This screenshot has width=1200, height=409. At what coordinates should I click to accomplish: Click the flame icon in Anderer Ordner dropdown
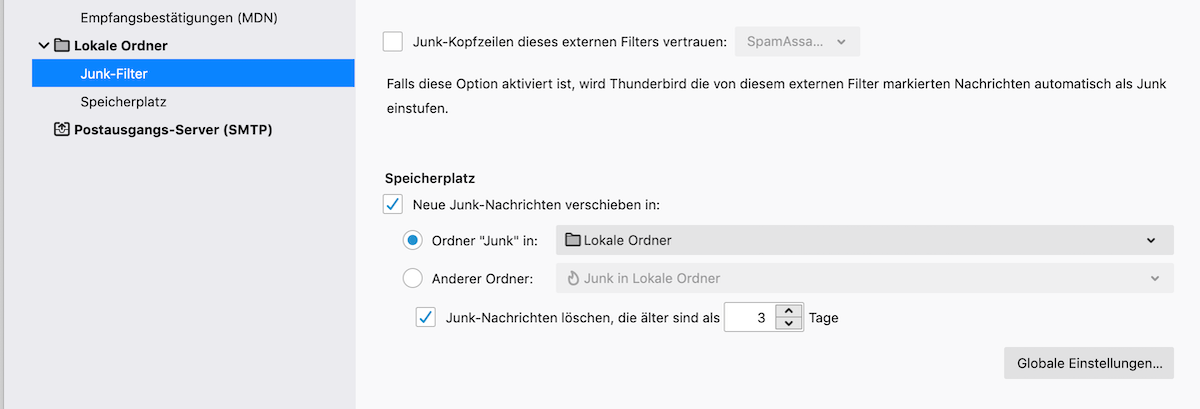(x=572, y=278)
